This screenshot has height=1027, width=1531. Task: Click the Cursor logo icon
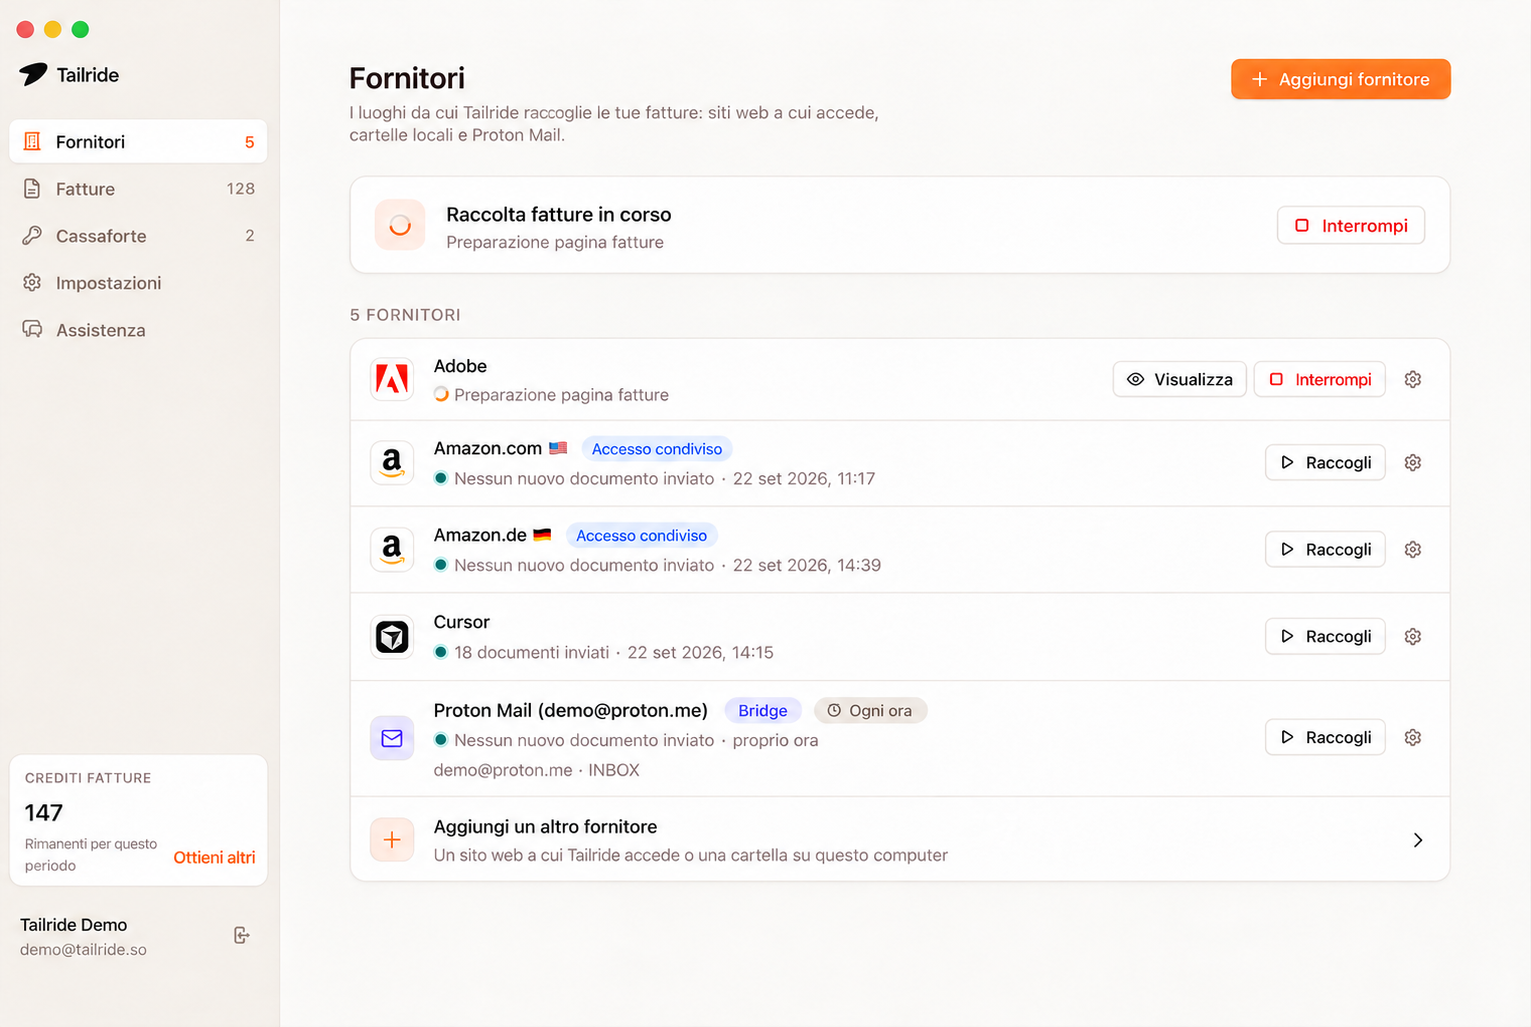pos(392,636)
